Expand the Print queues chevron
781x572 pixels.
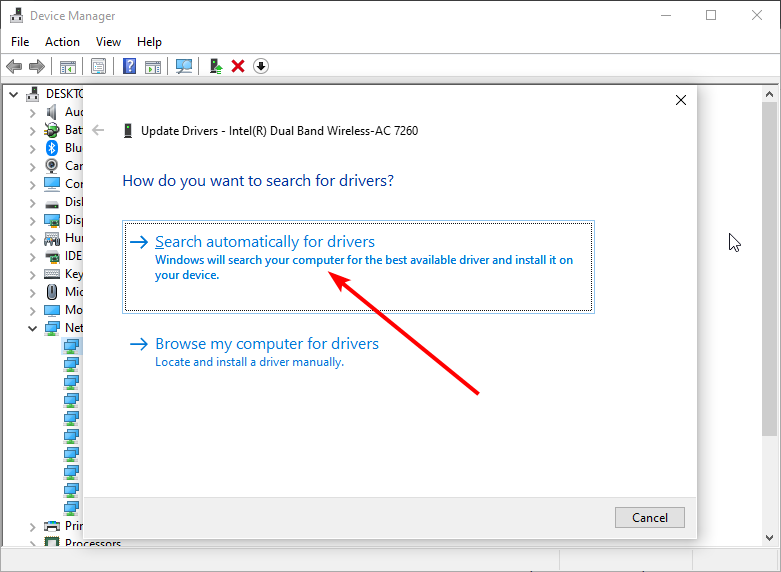pyautogui.click(x=33, y=526)
